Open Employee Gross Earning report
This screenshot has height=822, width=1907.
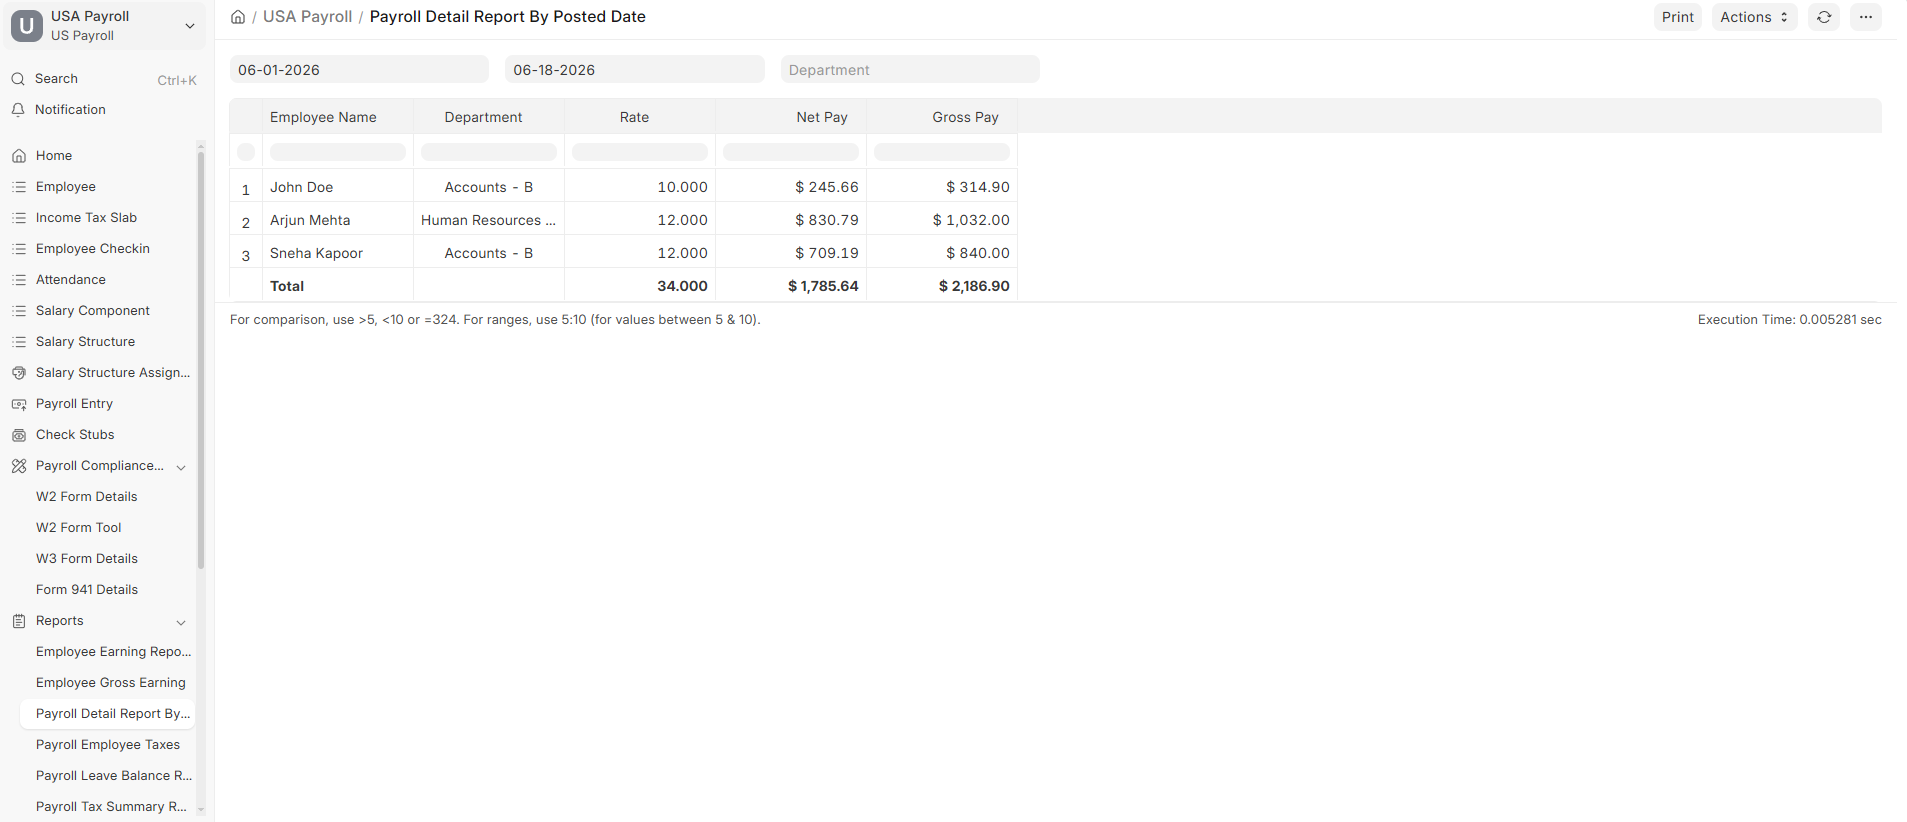111,683
